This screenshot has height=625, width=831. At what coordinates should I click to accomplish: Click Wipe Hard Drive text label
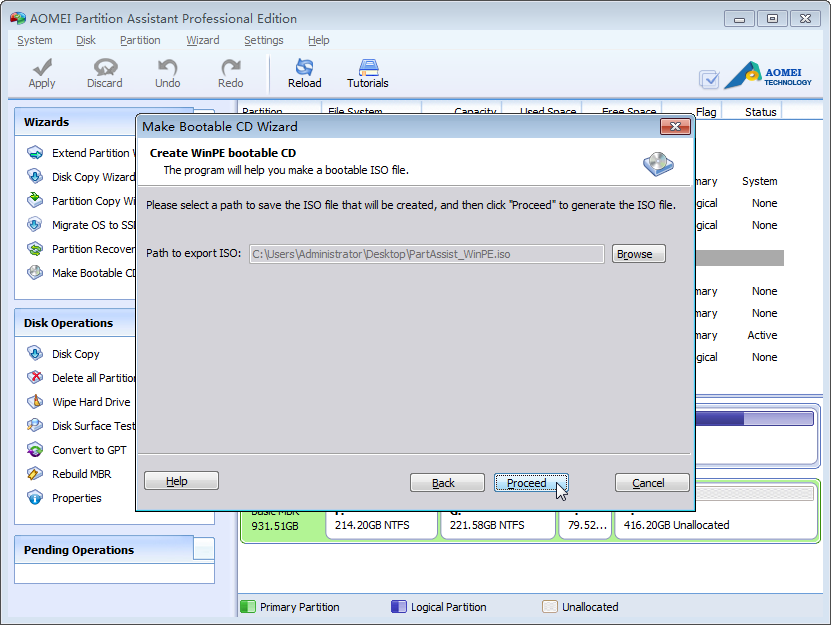pos(91,402)
